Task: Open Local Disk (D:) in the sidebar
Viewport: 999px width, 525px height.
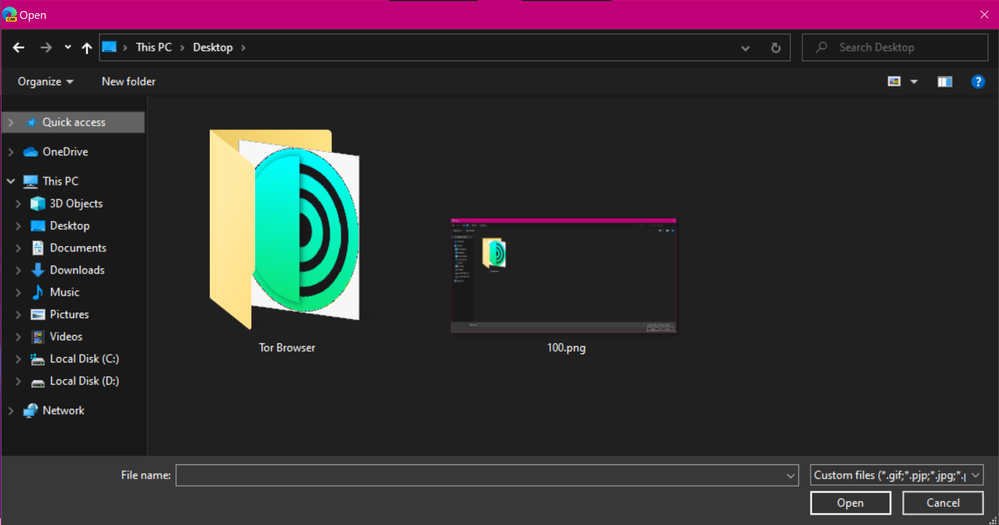Action: (84, 381)
